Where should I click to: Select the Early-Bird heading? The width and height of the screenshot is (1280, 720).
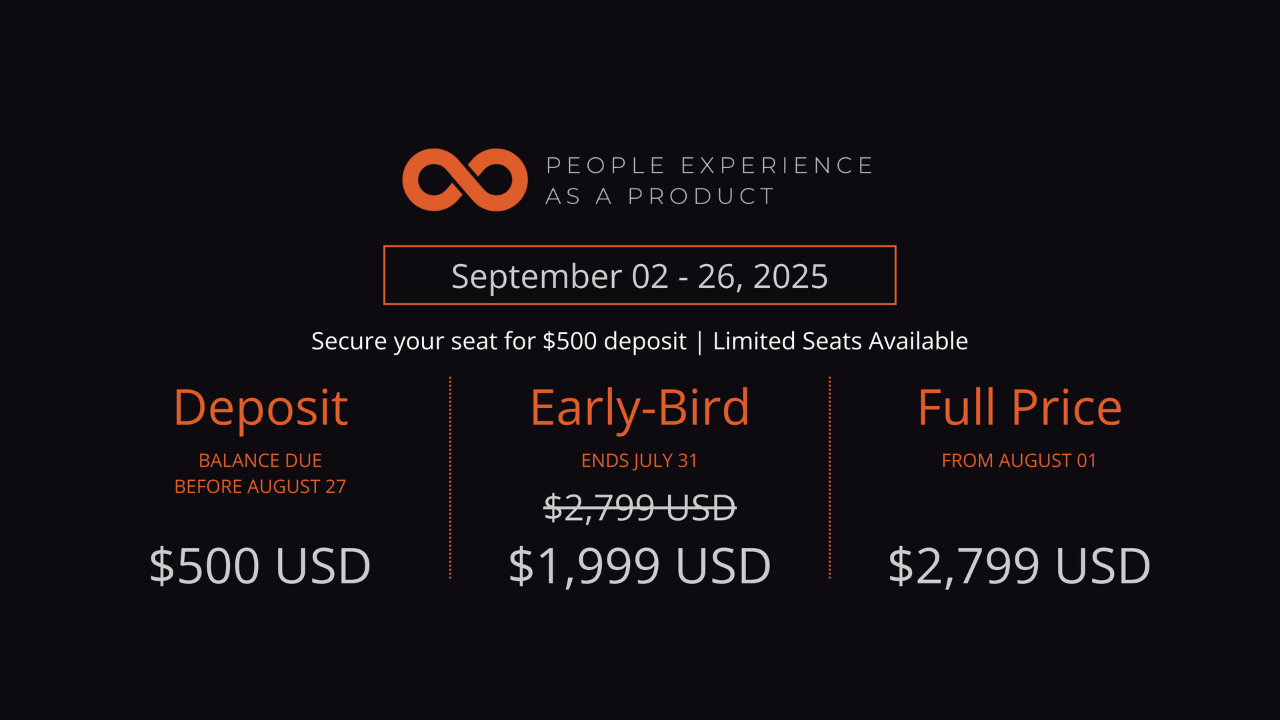tap(640, 407)
